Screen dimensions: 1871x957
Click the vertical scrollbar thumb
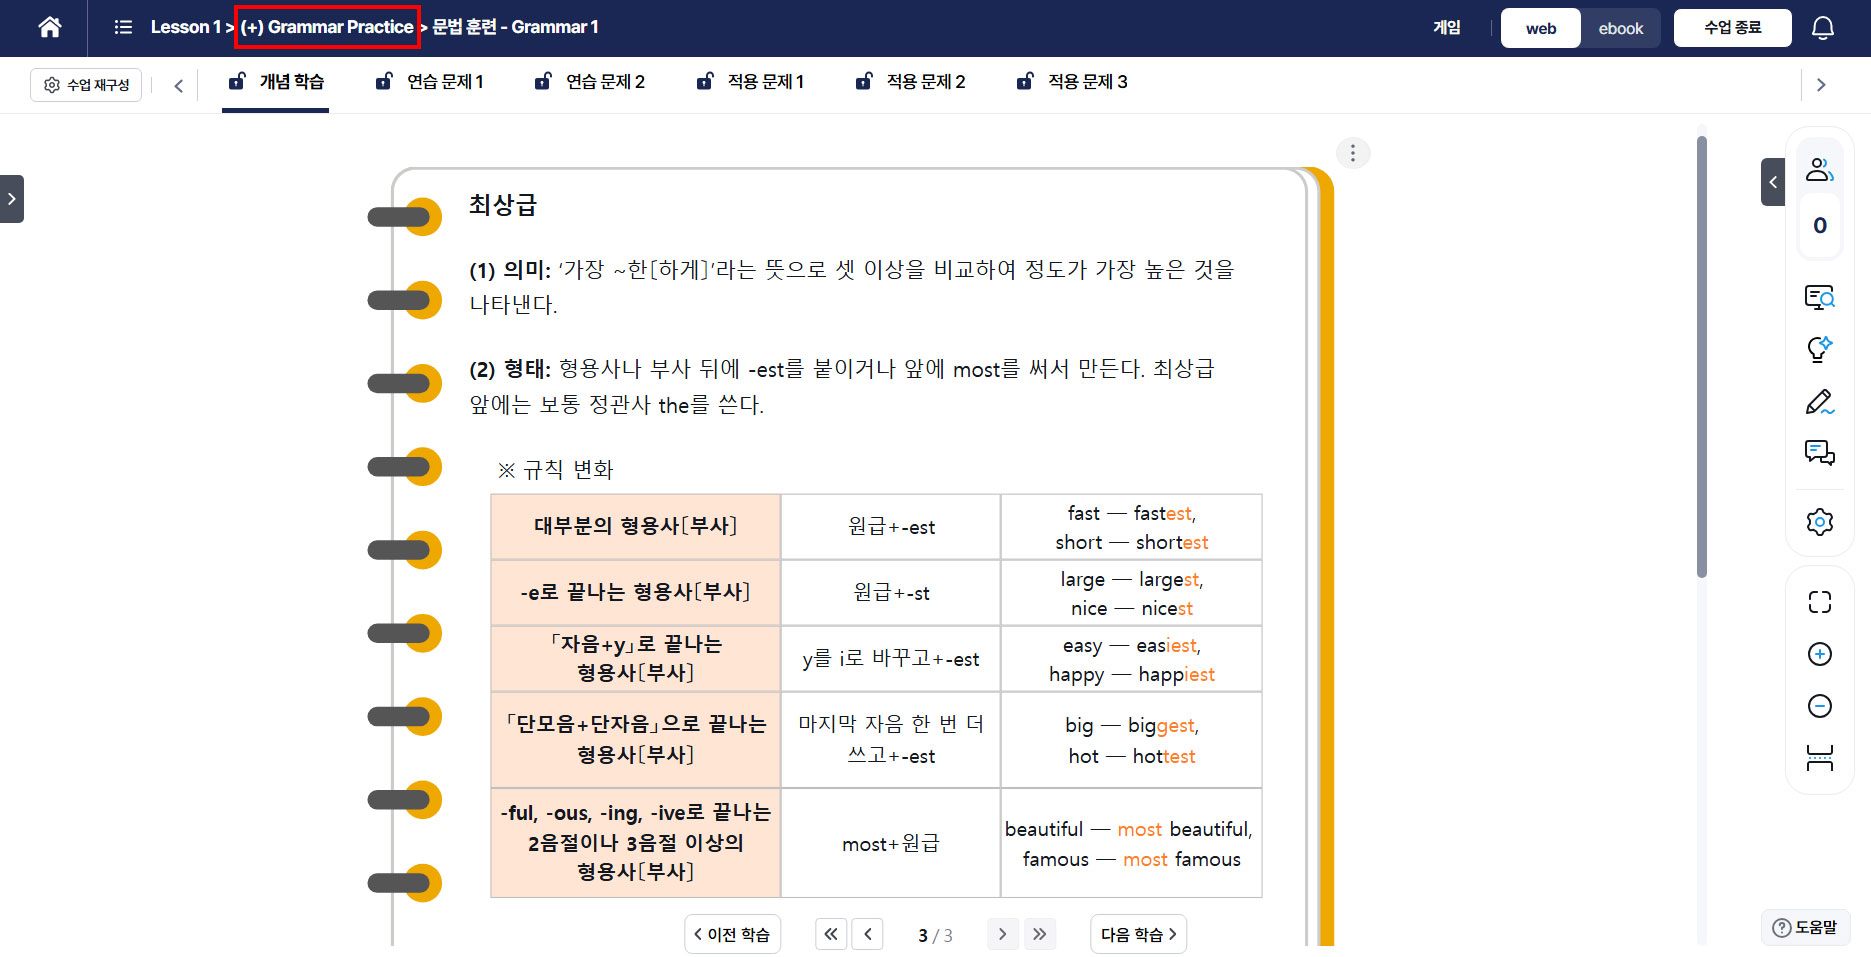click(x=1702, y=355)
